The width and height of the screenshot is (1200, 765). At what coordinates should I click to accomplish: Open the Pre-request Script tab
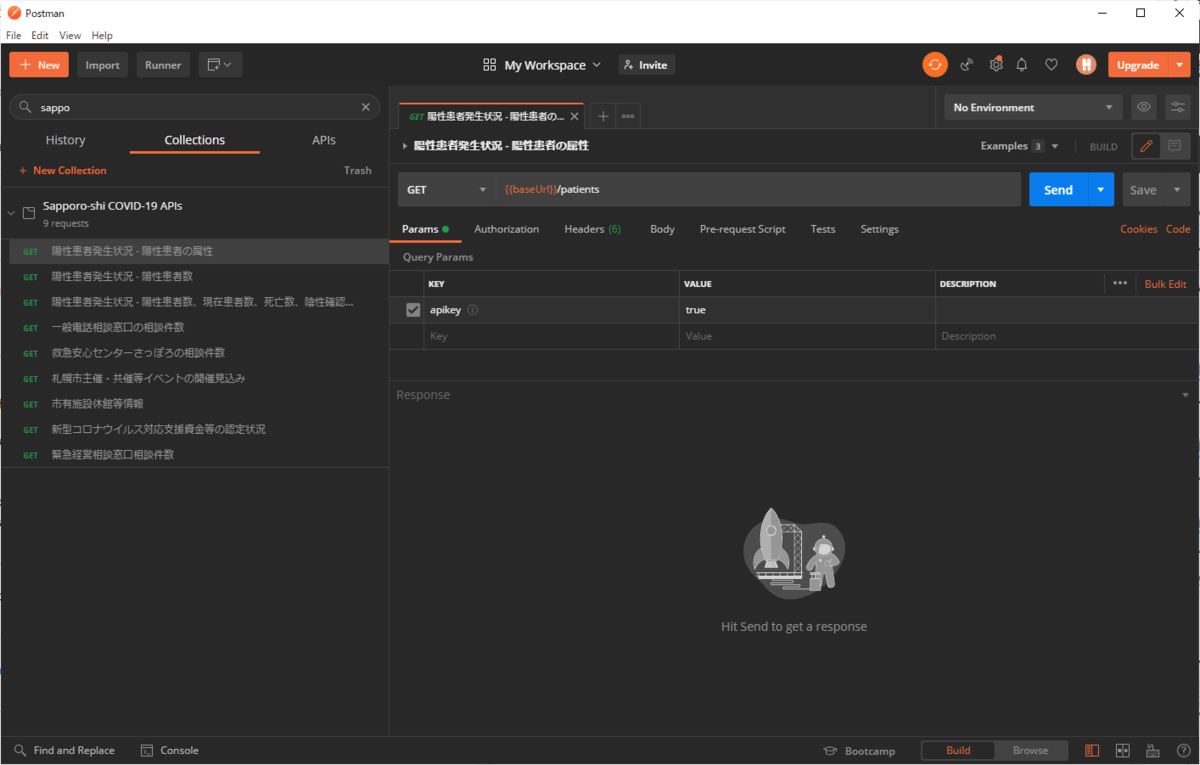point(742,229)
